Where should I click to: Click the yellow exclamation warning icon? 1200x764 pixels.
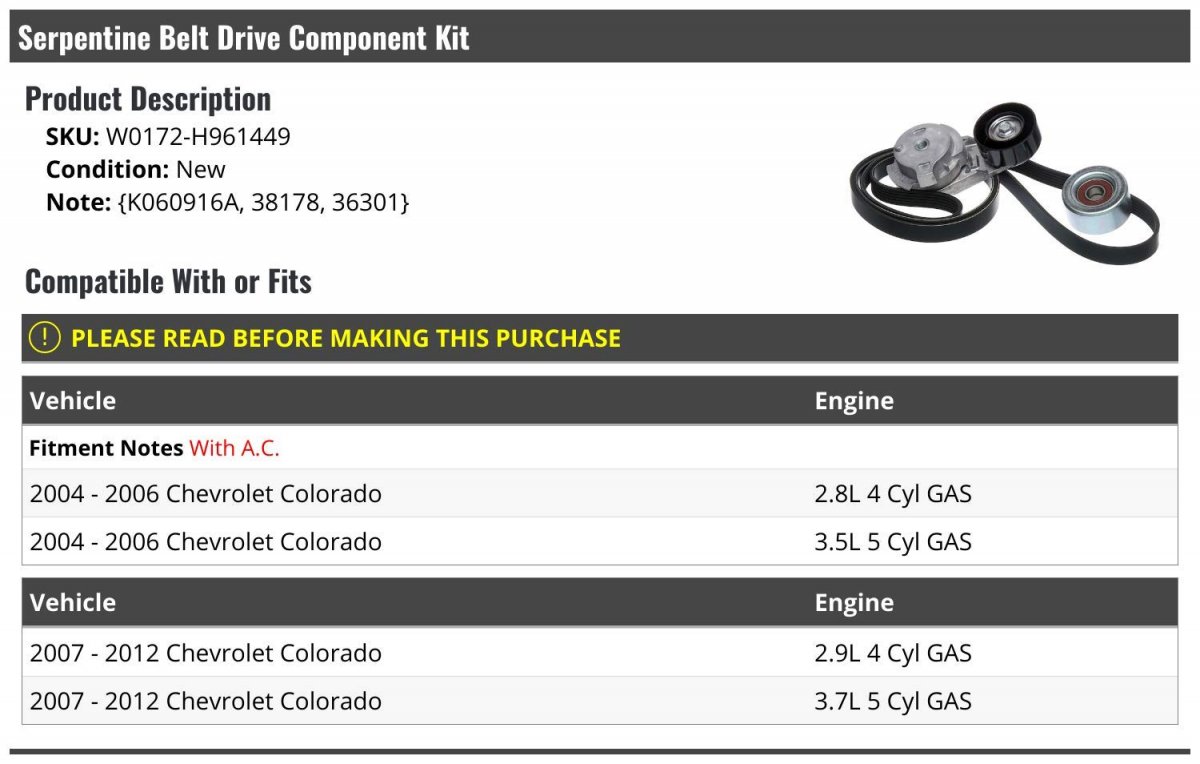[45, 338]
